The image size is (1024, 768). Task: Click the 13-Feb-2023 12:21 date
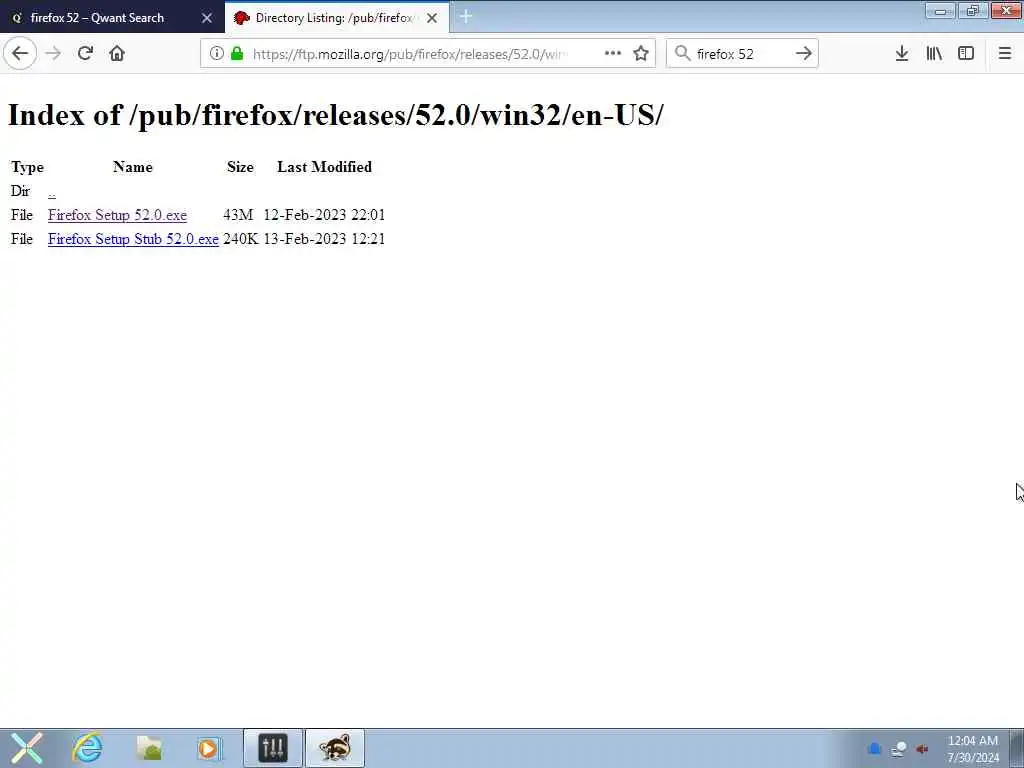click(x=325, y=239)
